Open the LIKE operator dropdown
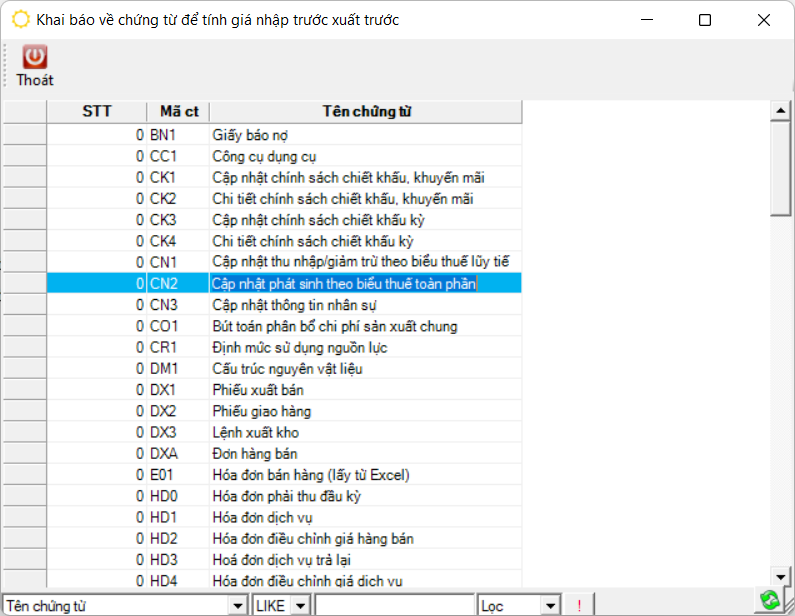Viewport: 795px width, 616px height. coord(302,606)
